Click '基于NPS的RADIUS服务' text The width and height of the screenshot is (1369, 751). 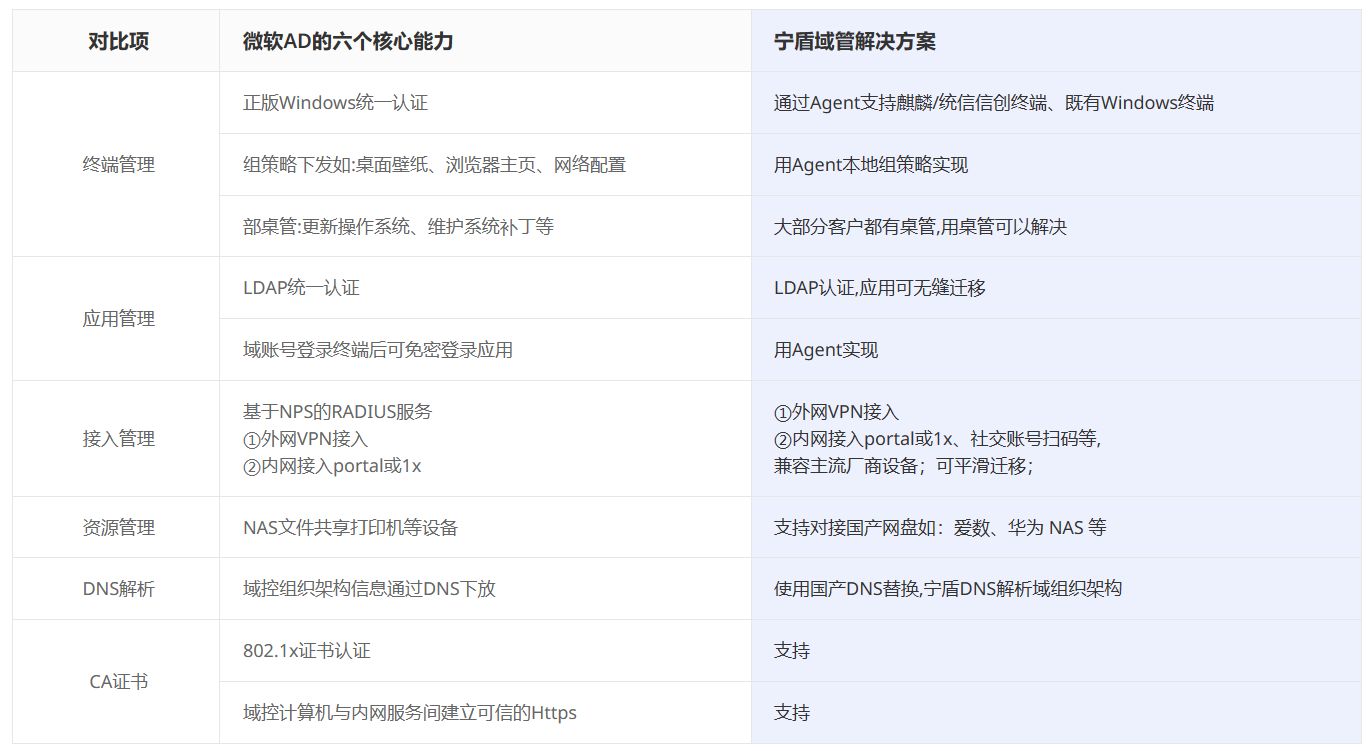(337, 412)
